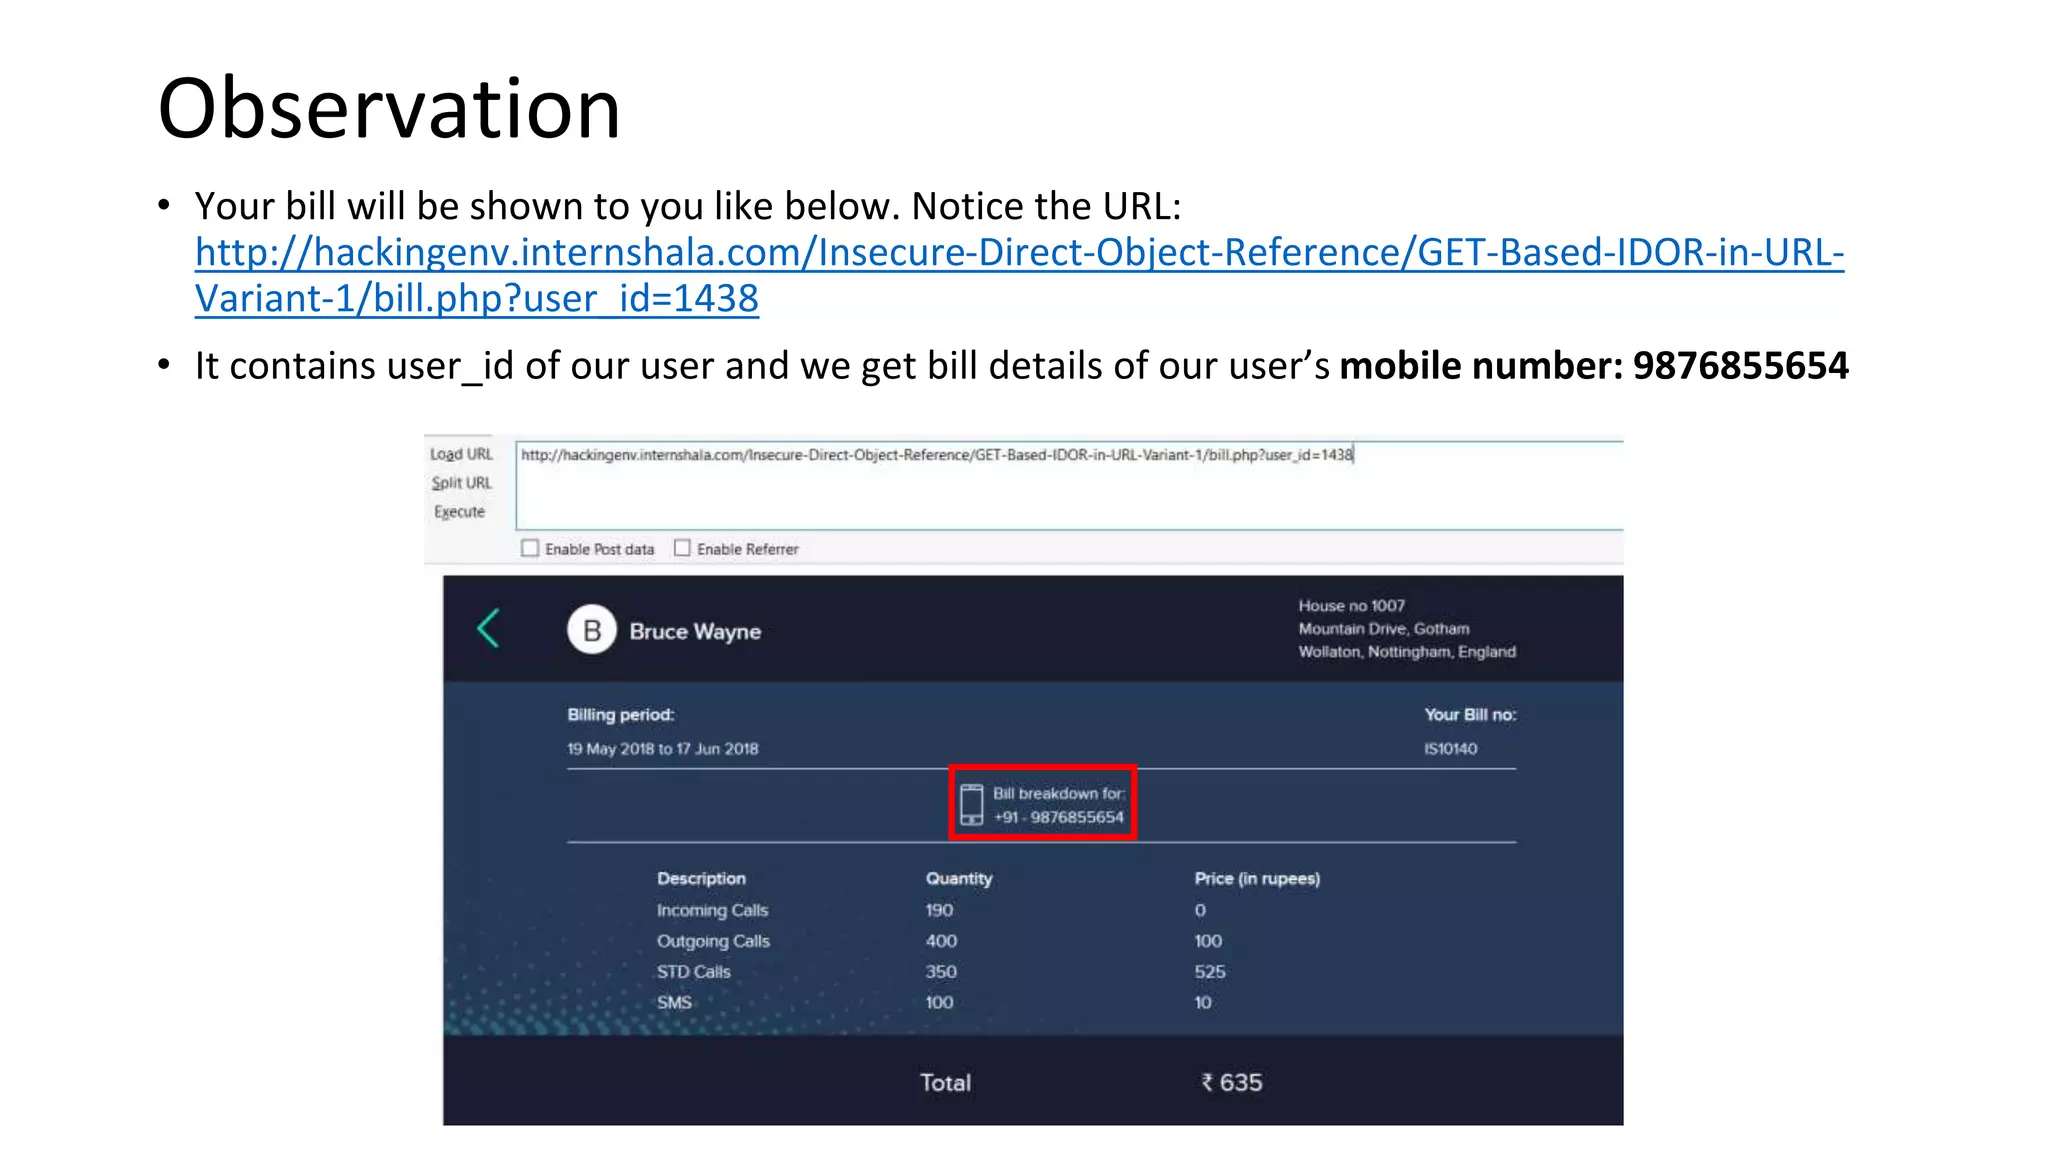The image size is (2048, 1152).
Task: Click the address line Mountain Drive, Gotham
Action: click(x=1384, y=629)
